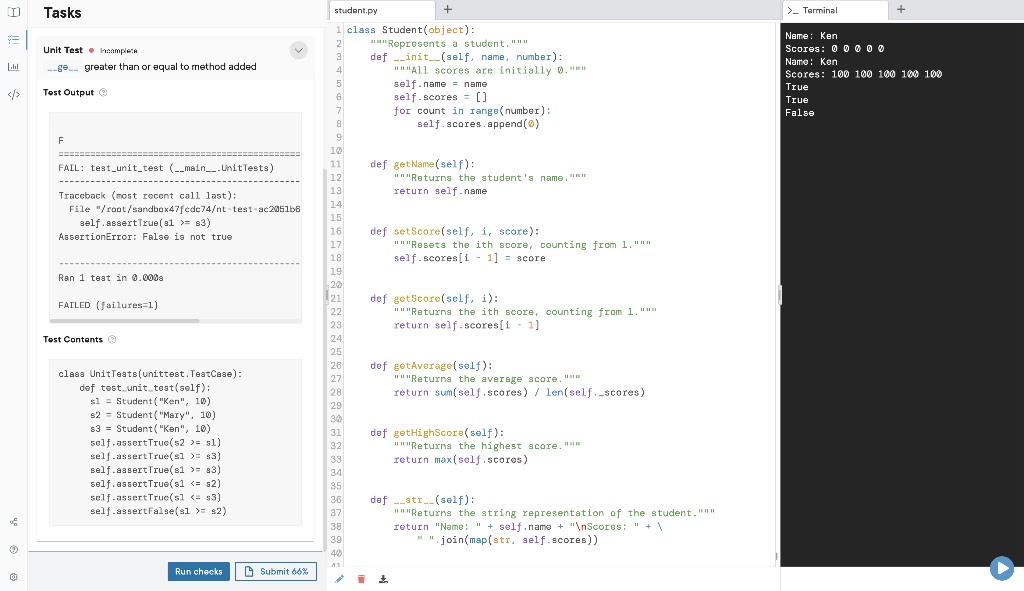This screenshot has height=591, width=1024.
Task: Click 'self.assertFalse(s1 >= s2)' test line
Action: (158, 511)
